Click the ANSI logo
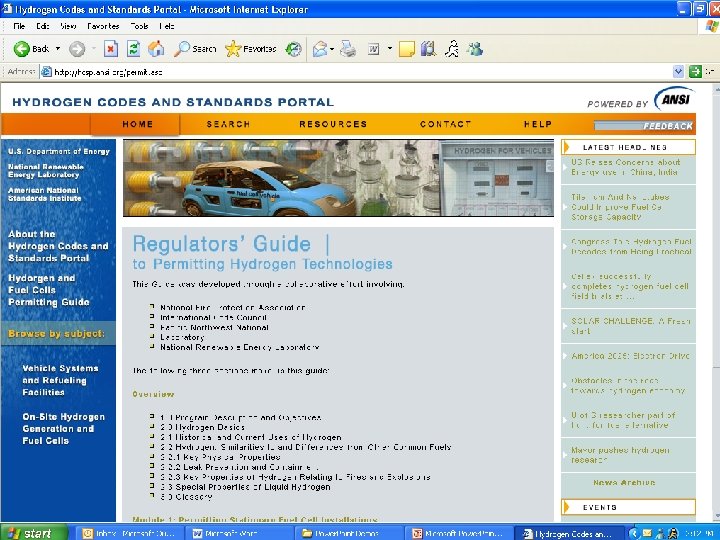720x540 pixels. pyautogui.click(x=674, y=99)
